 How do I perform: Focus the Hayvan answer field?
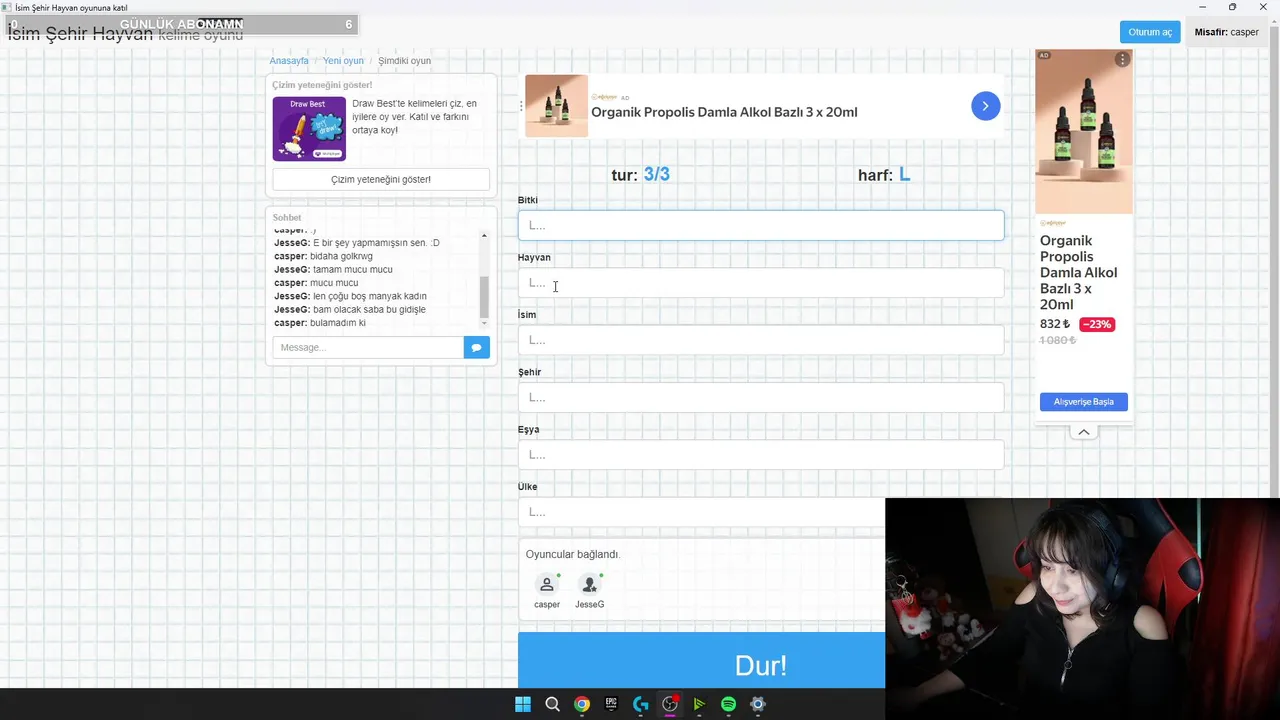761,283
